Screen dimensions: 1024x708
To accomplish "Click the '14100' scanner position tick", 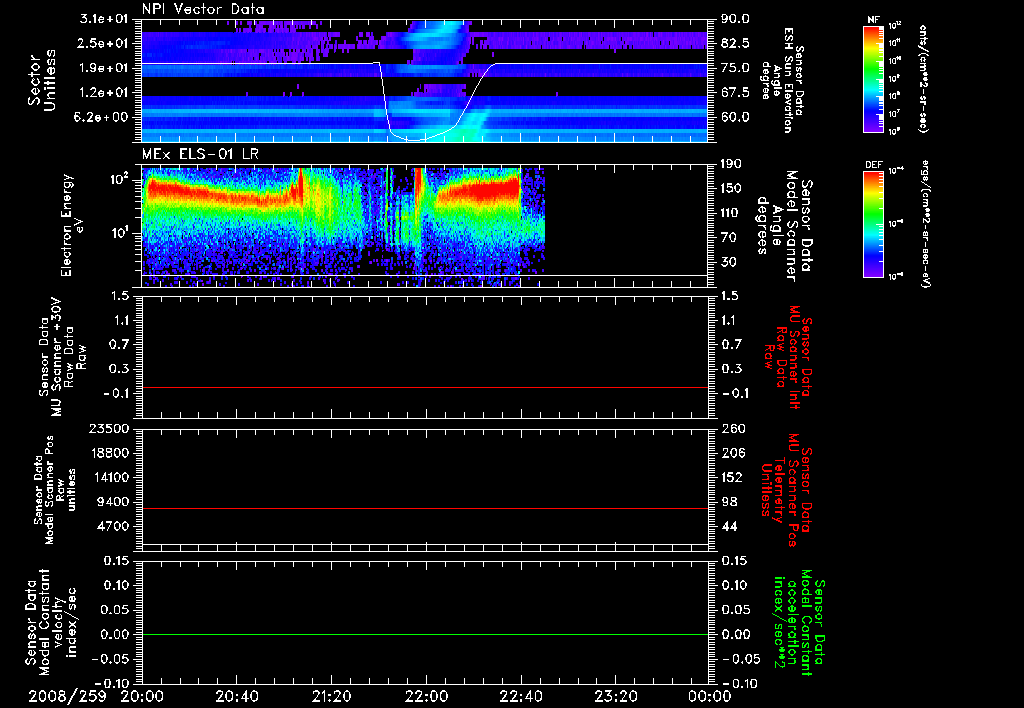I will pyautogui.click(x=109, y=477).
